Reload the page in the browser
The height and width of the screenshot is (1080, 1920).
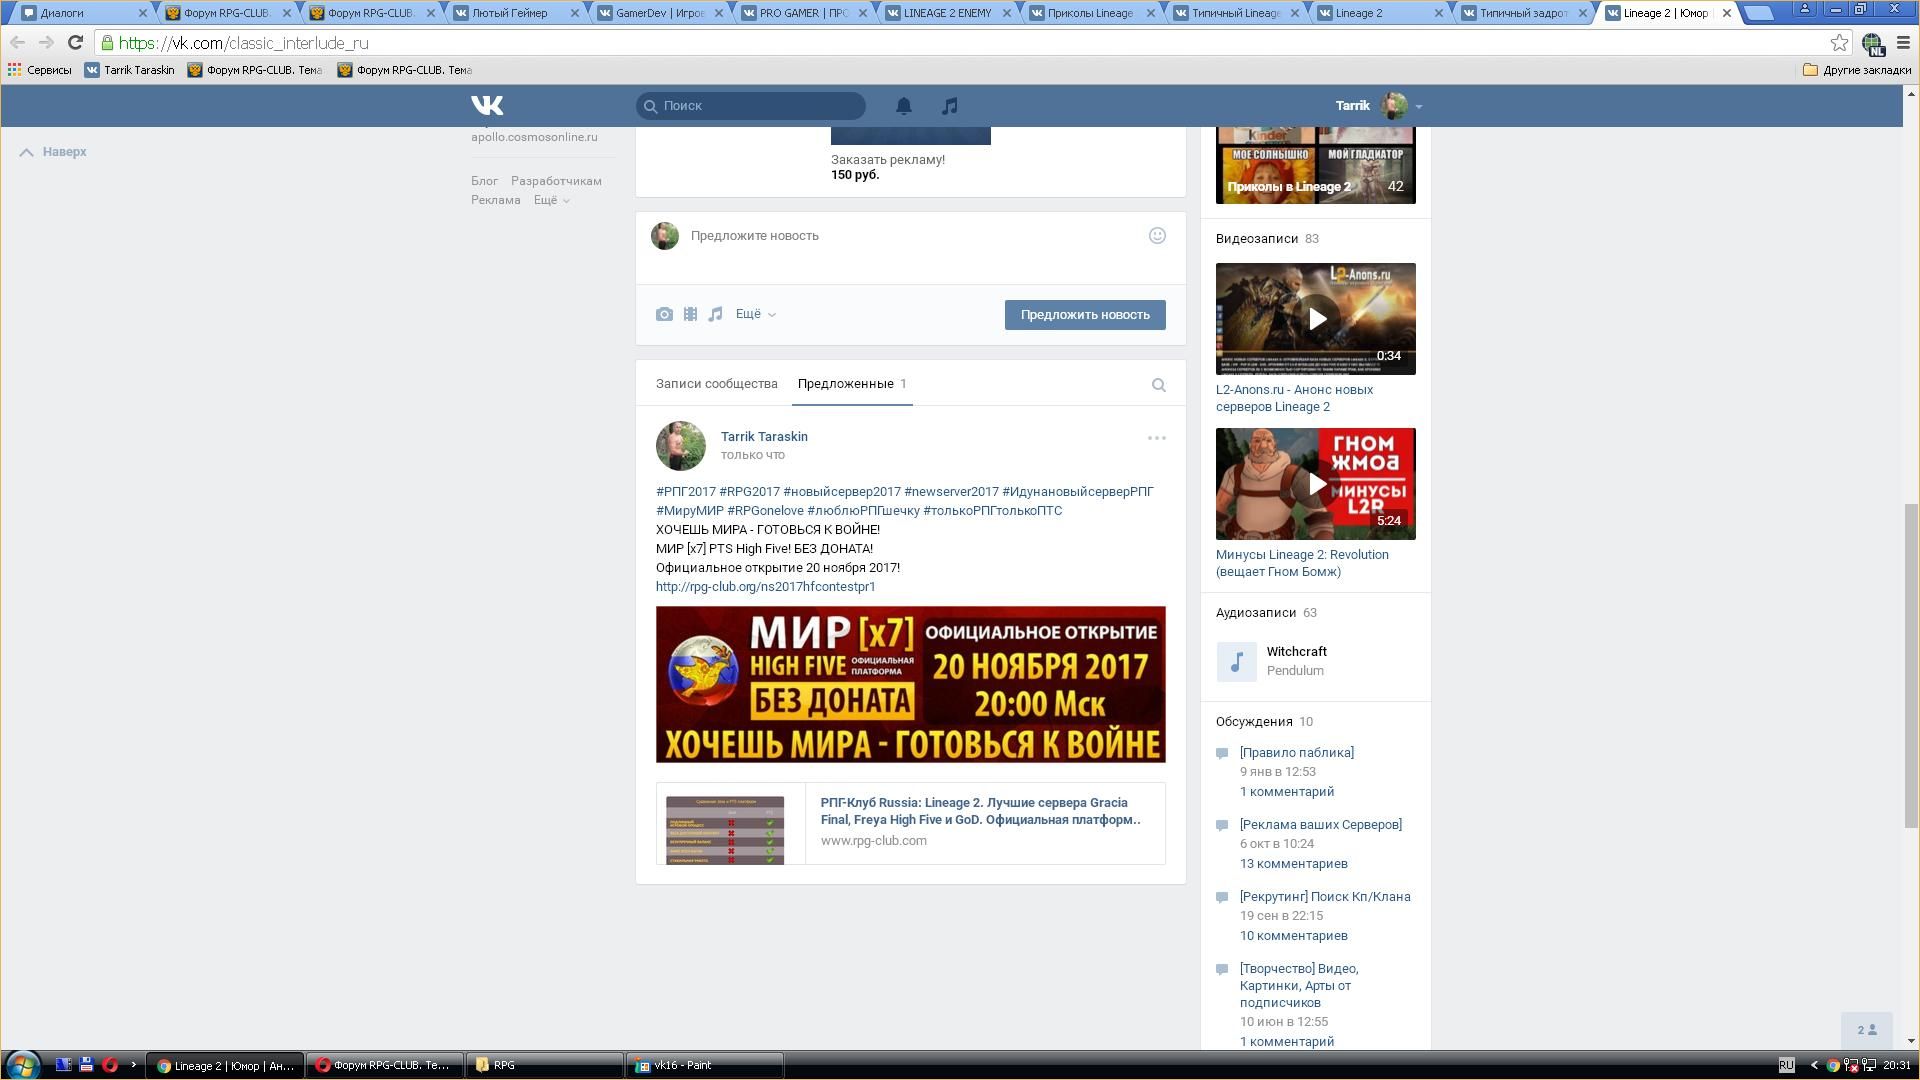(75, 43)
